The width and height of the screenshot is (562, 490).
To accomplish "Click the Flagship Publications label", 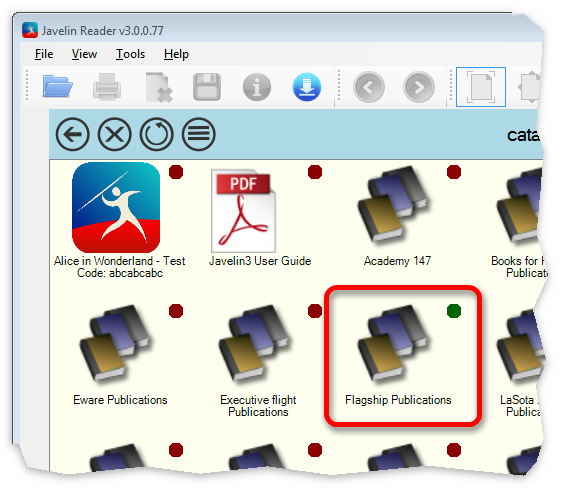I will coord(398,400).
